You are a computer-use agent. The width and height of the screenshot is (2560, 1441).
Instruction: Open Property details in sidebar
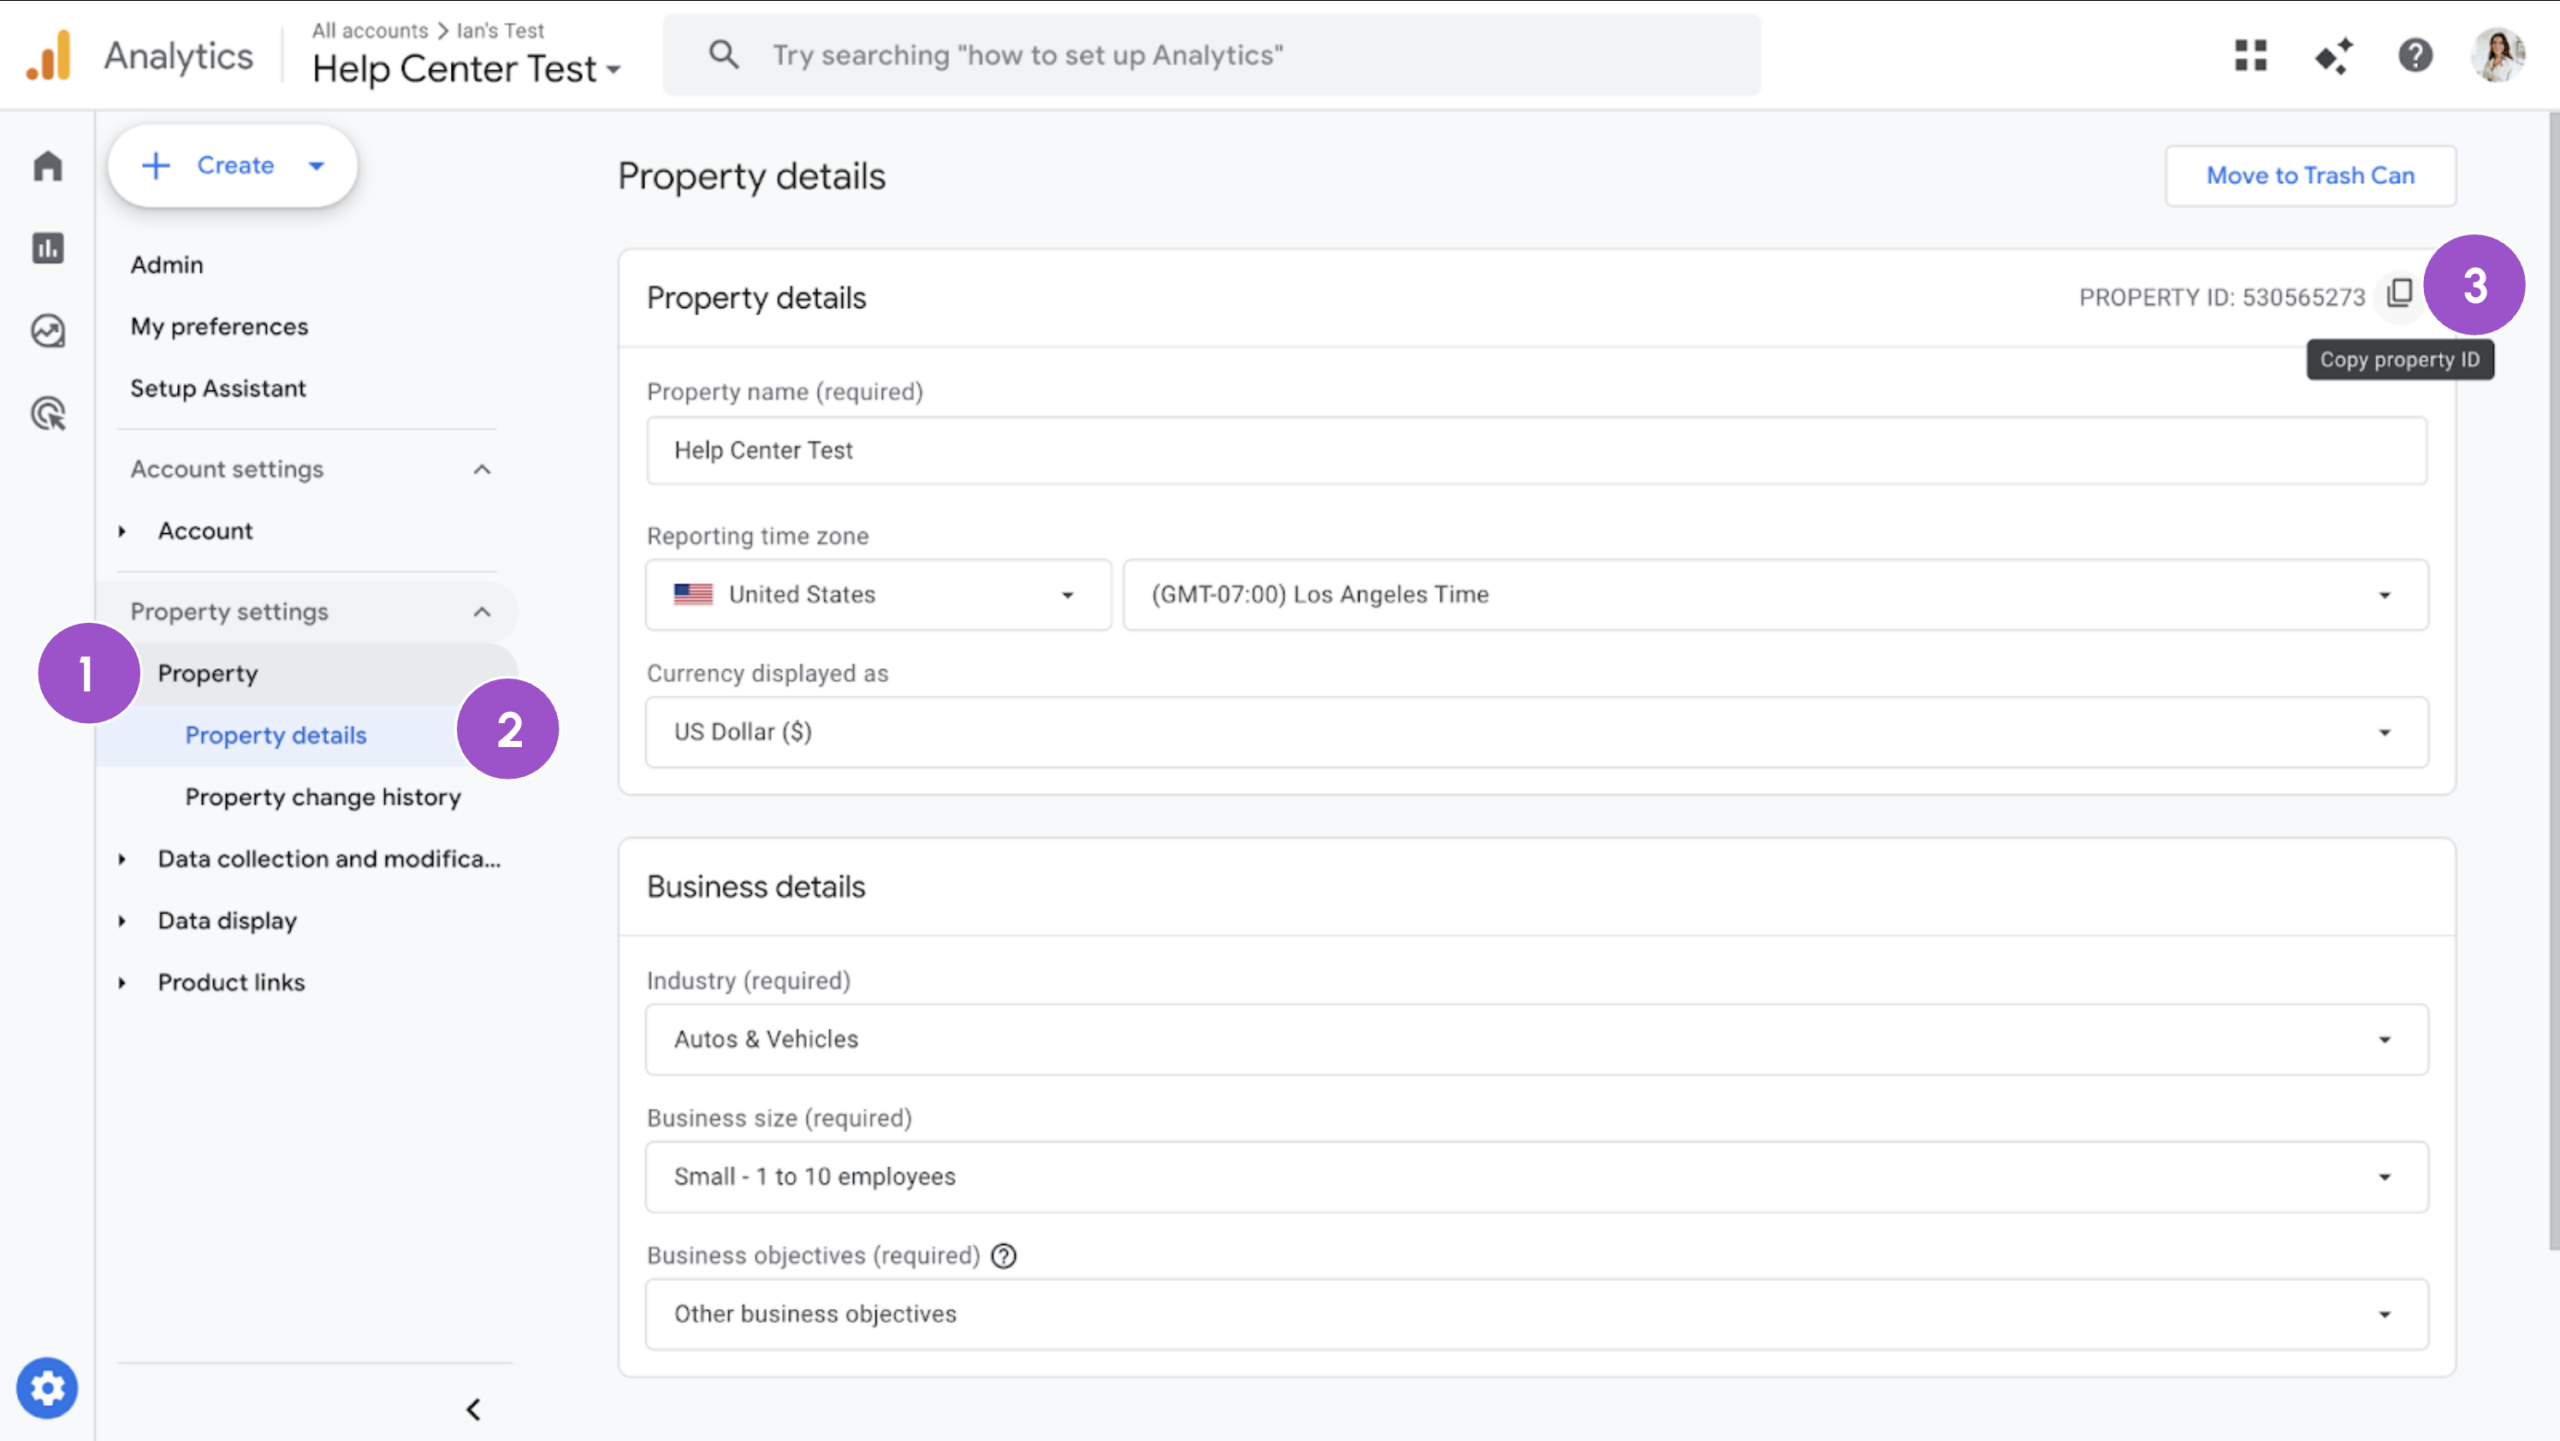pos(276,735)
